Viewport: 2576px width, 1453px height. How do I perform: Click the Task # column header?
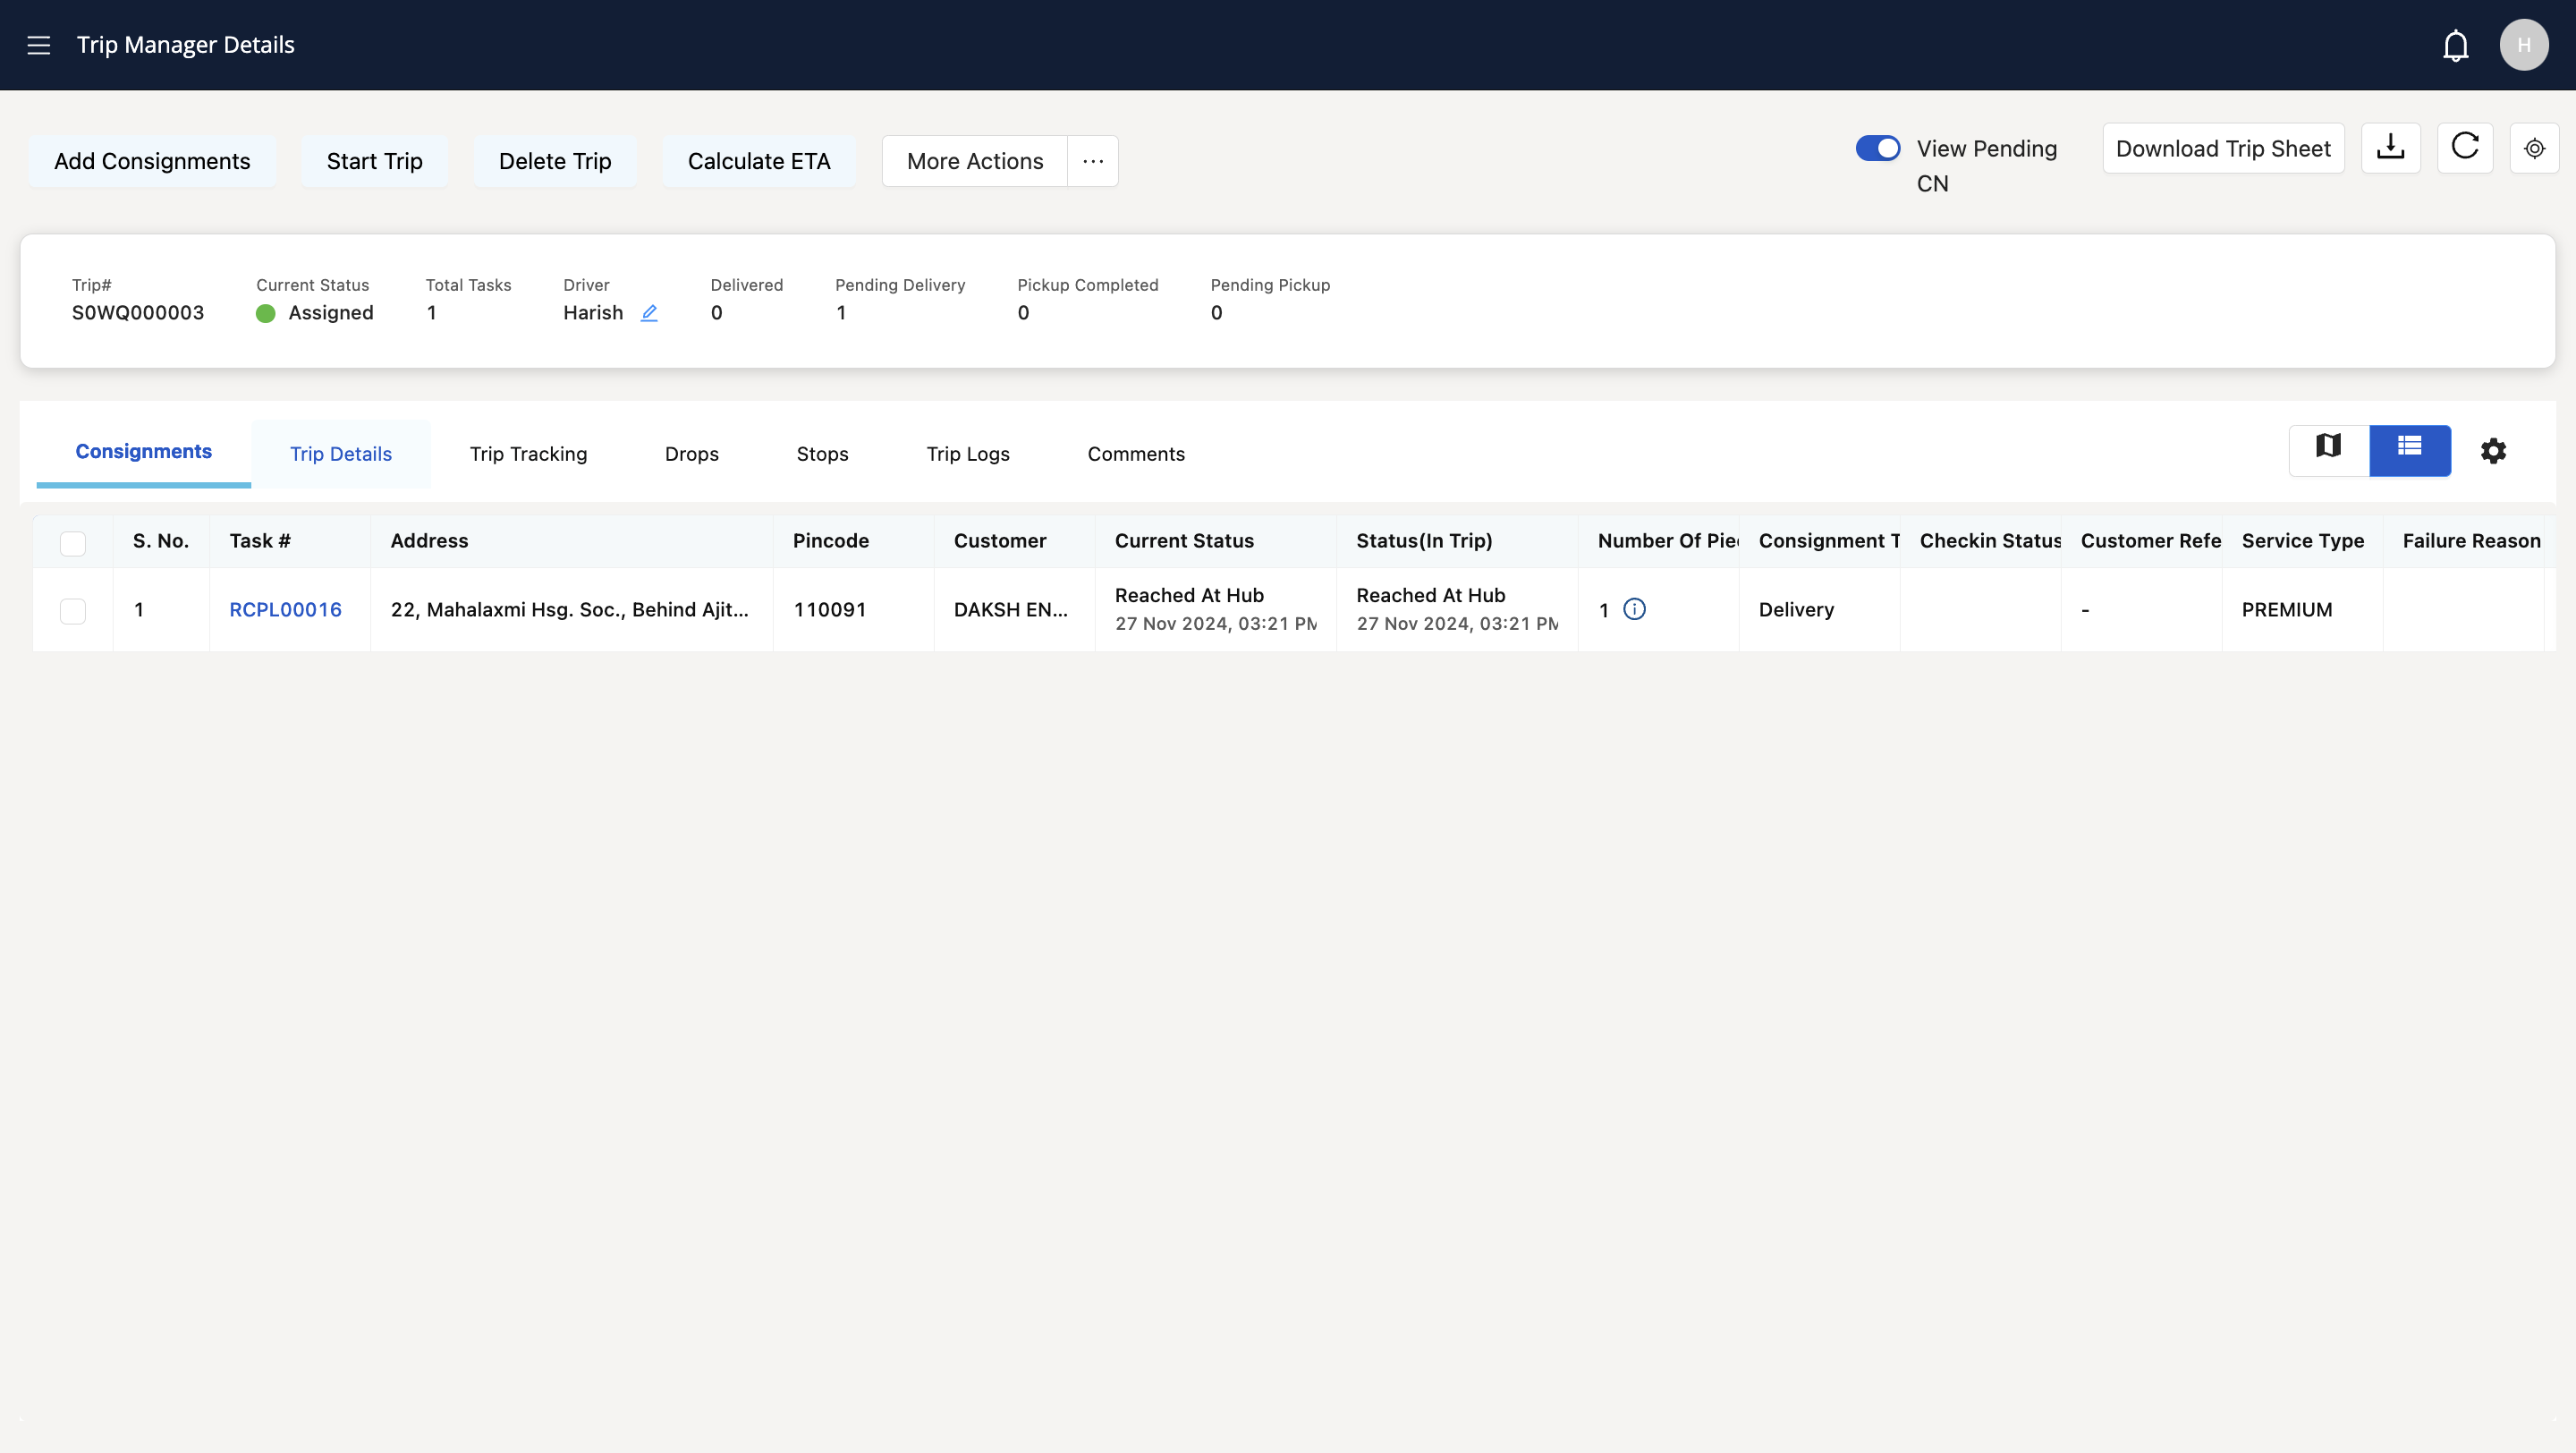point(290,541)
